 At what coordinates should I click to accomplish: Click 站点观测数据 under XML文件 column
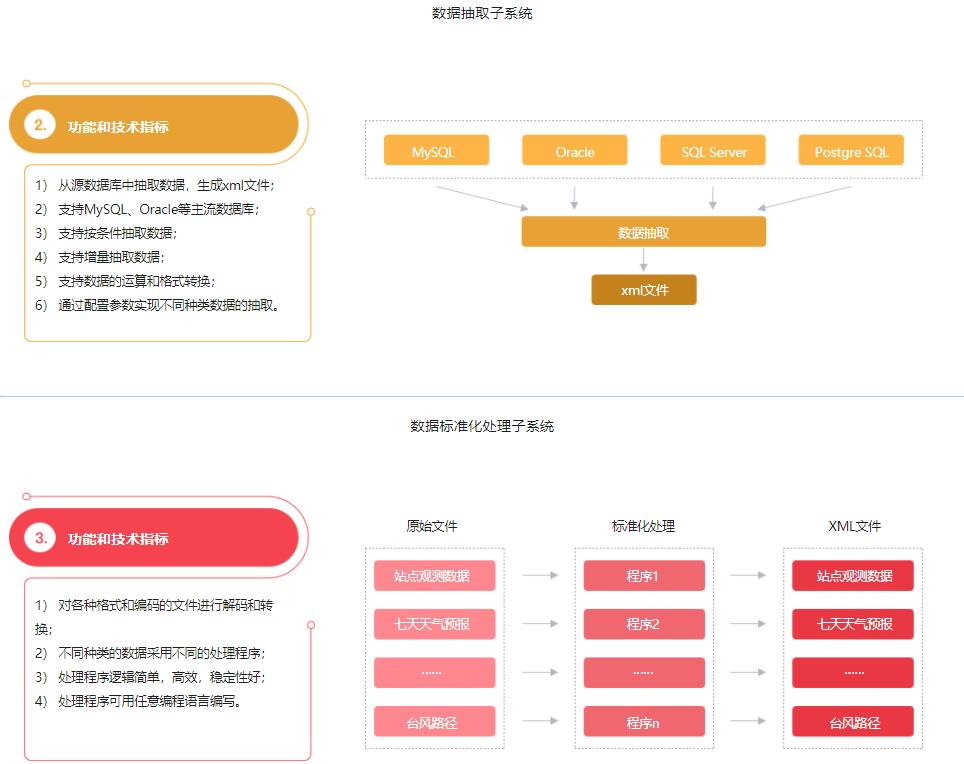[x=853, y=576]
